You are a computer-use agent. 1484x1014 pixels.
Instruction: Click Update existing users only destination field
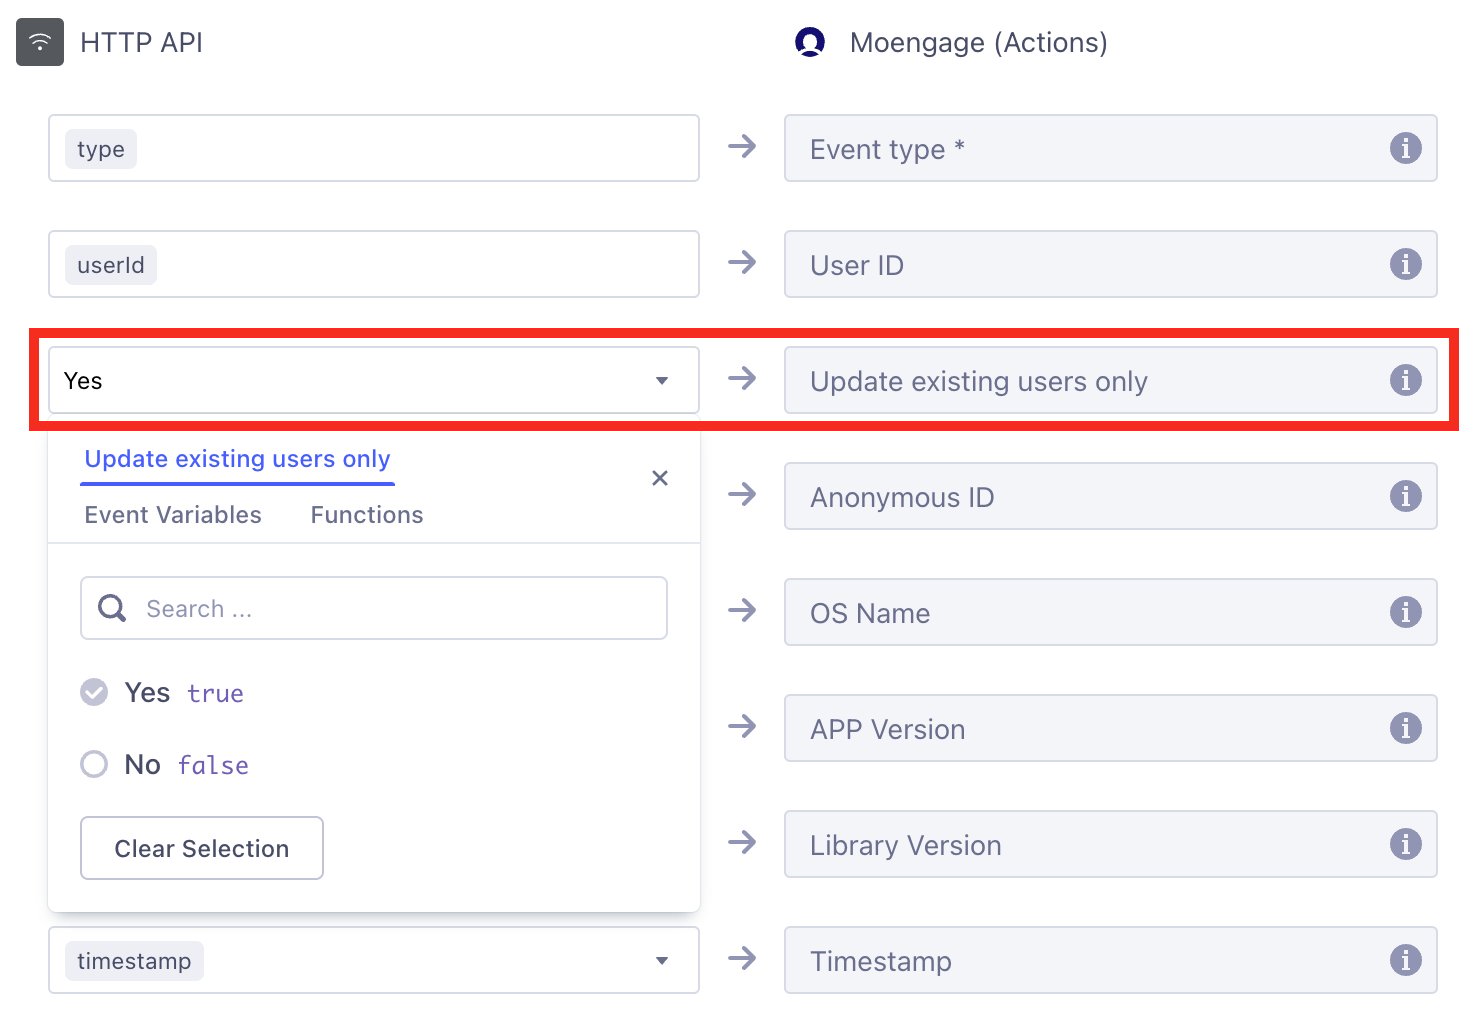[1111, 380]
